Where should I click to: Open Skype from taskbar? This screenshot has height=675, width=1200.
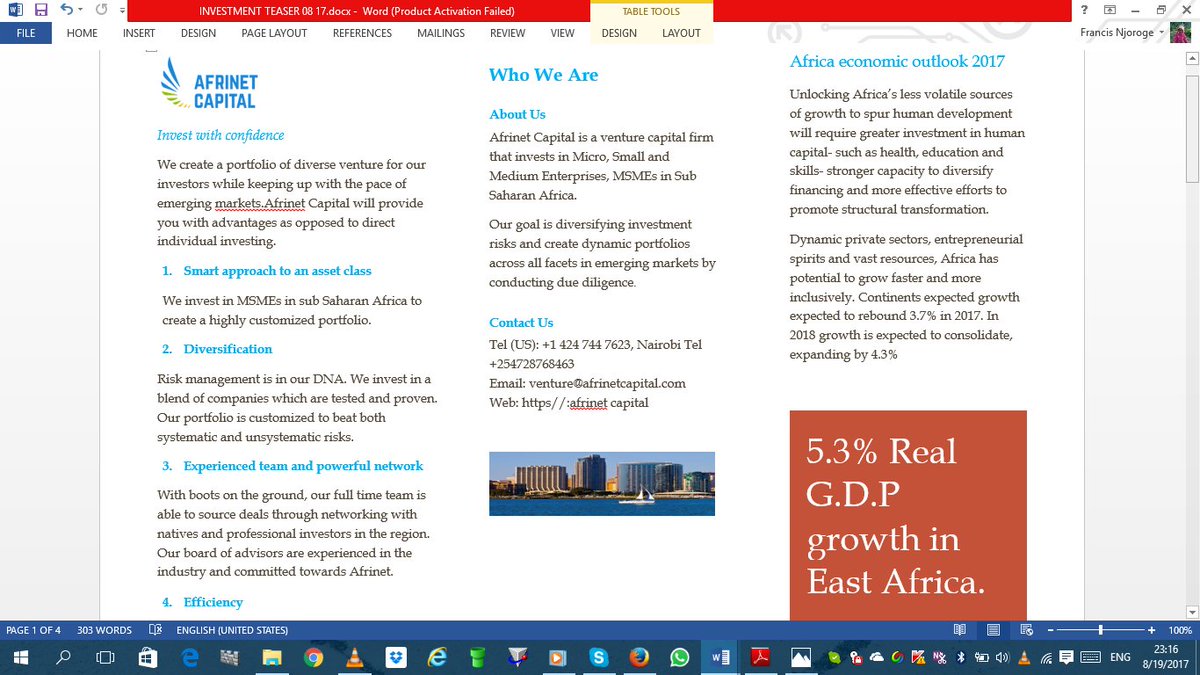[599, 657]
